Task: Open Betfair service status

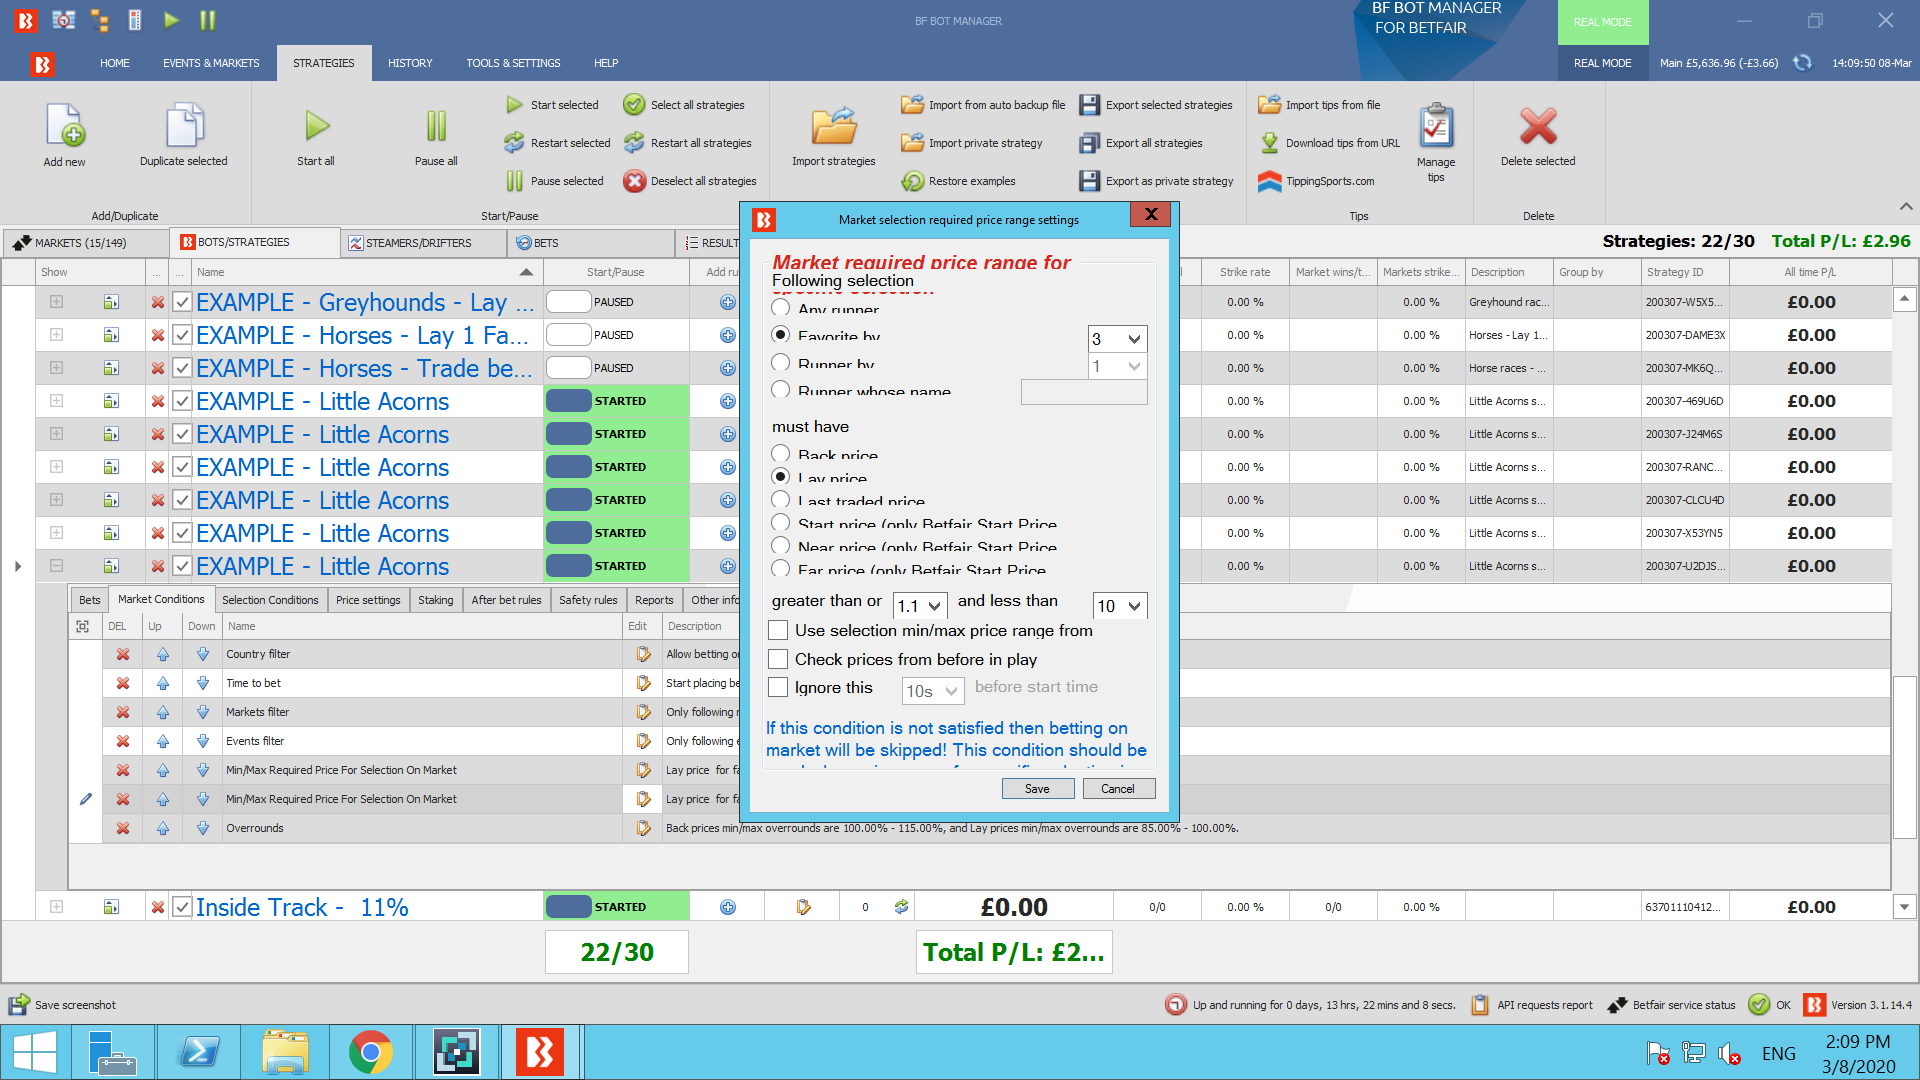Action: click(x=1671, y=1005)
